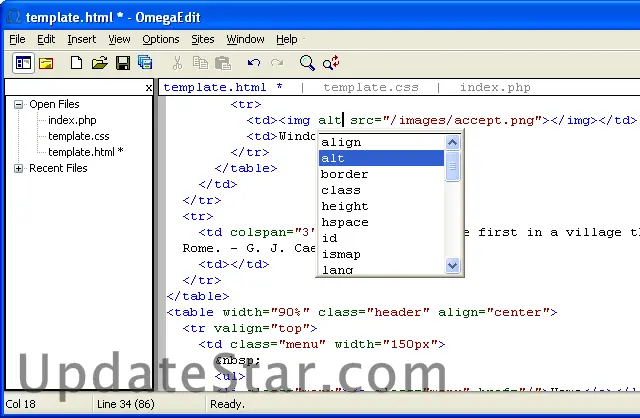The image size is (640, 418).
Task: Save the current file with floppy icon
Action: (123, 63)
